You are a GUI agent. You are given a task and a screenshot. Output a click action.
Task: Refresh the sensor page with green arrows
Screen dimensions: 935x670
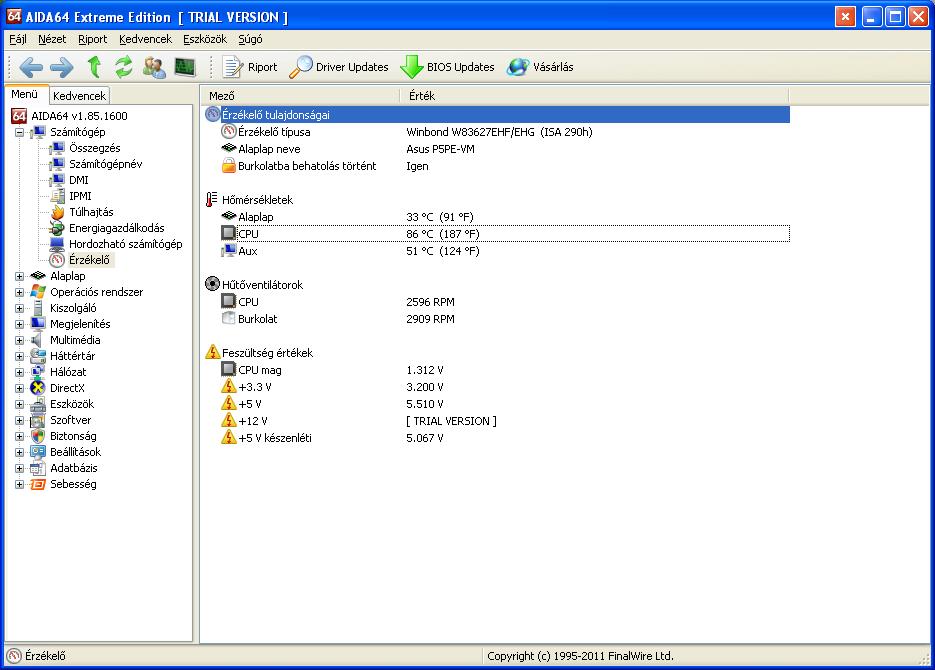(x=124, y=67)
